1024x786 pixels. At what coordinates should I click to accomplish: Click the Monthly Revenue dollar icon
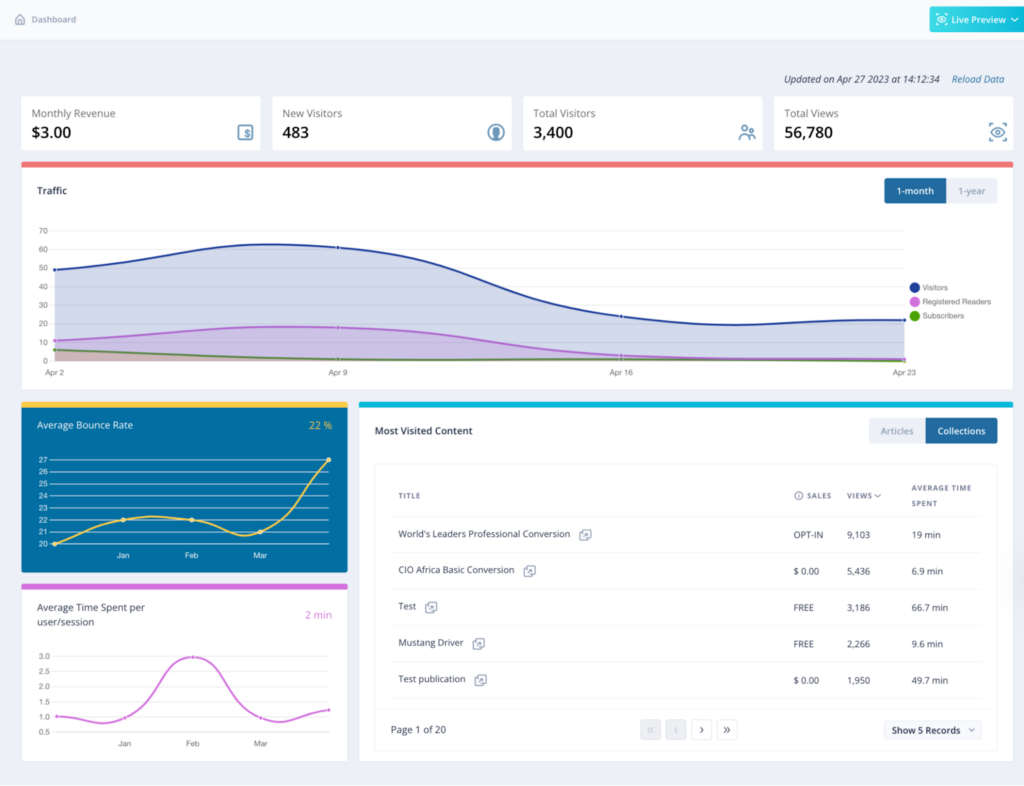click(245, 133)
